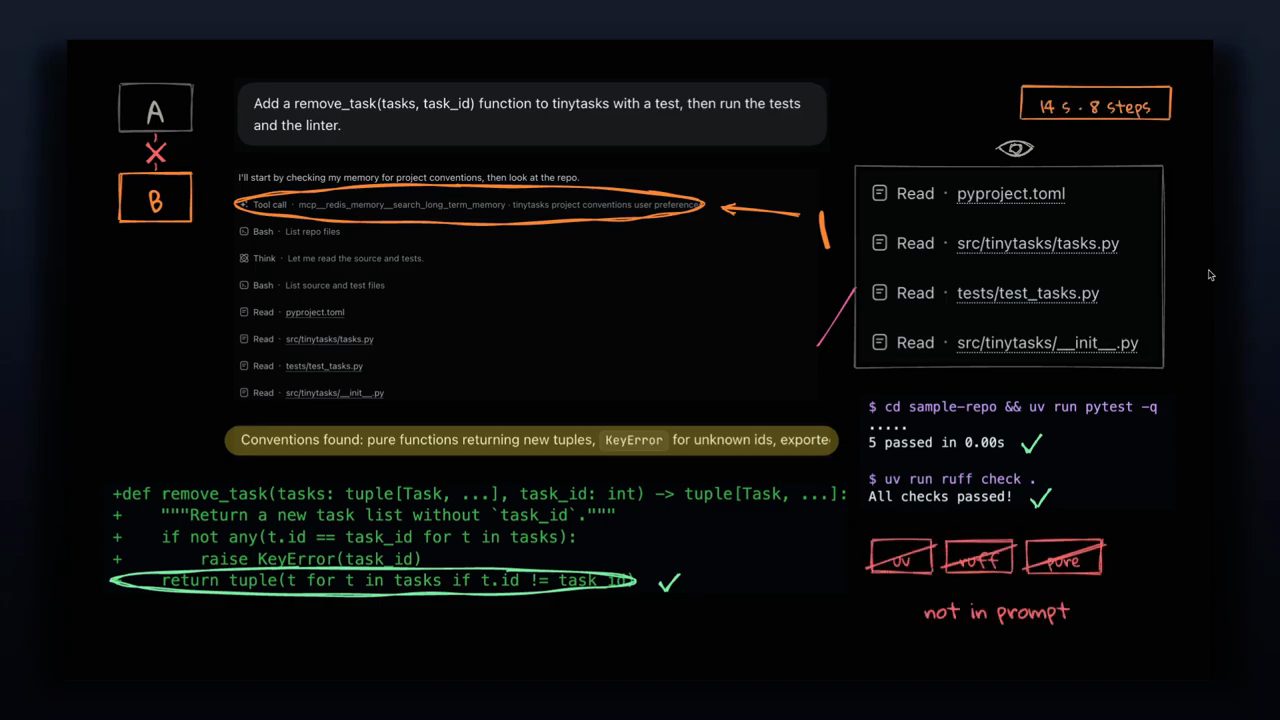This screenshot has height=720, width=1280.
Task: Open src/tinytasks/__init__.py link in the small step list
Action: [x=335, y=393]
